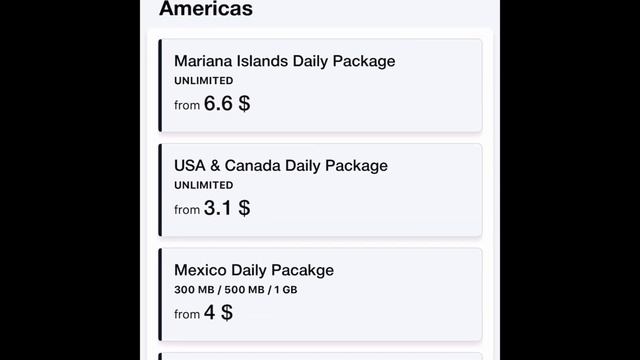
Task: Tap the dark accent bar on Mariana Islands card
Action: pos(160,85)
